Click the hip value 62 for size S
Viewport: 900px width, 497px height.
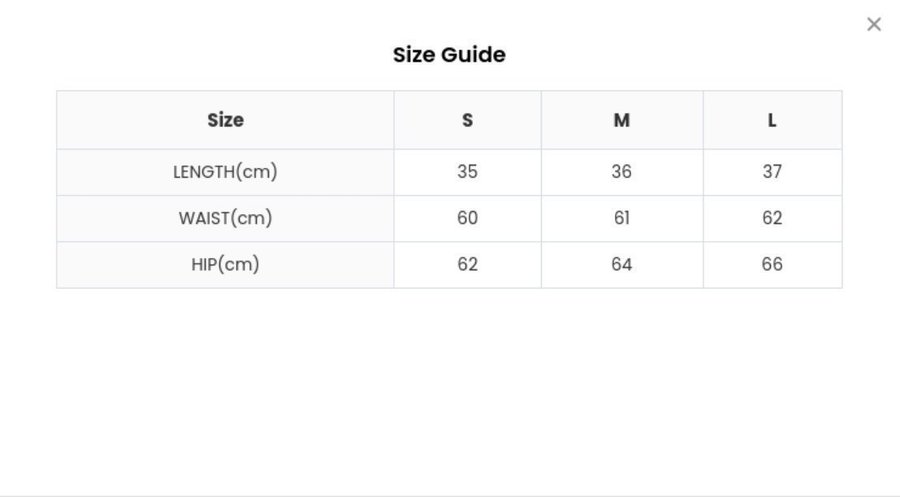467,265
